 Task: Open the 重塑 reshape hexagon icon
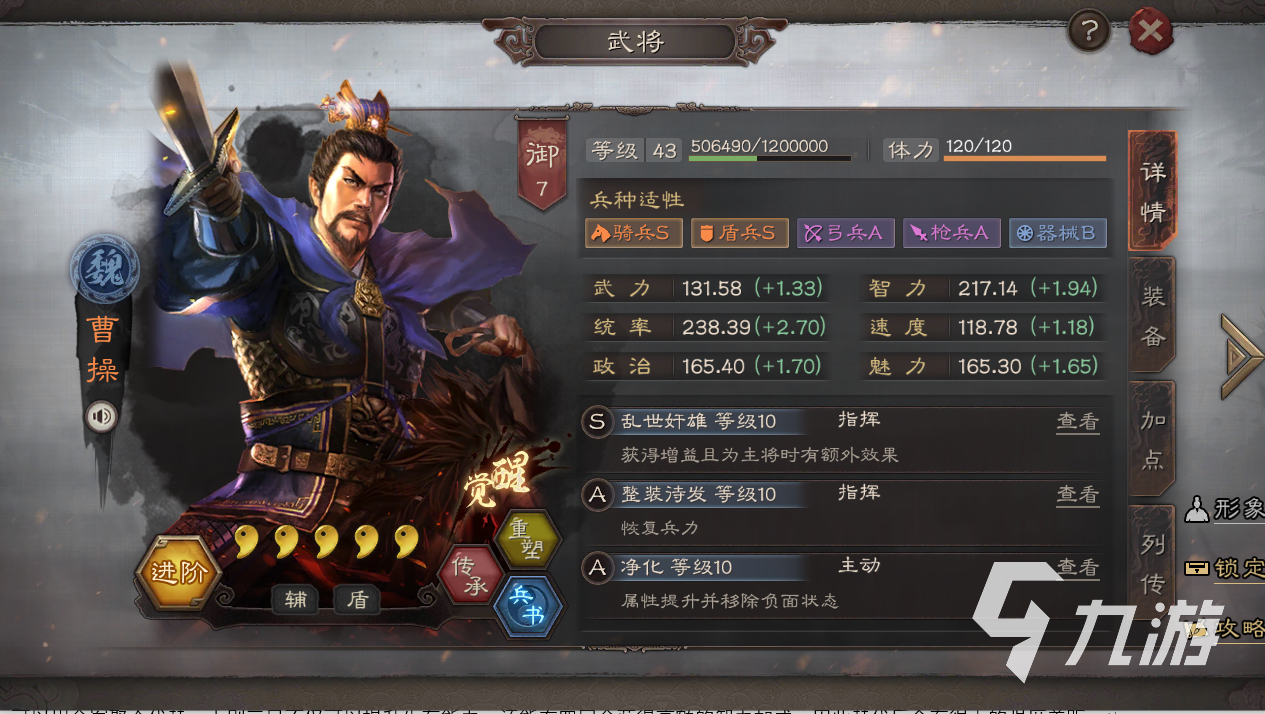point(528,540)
